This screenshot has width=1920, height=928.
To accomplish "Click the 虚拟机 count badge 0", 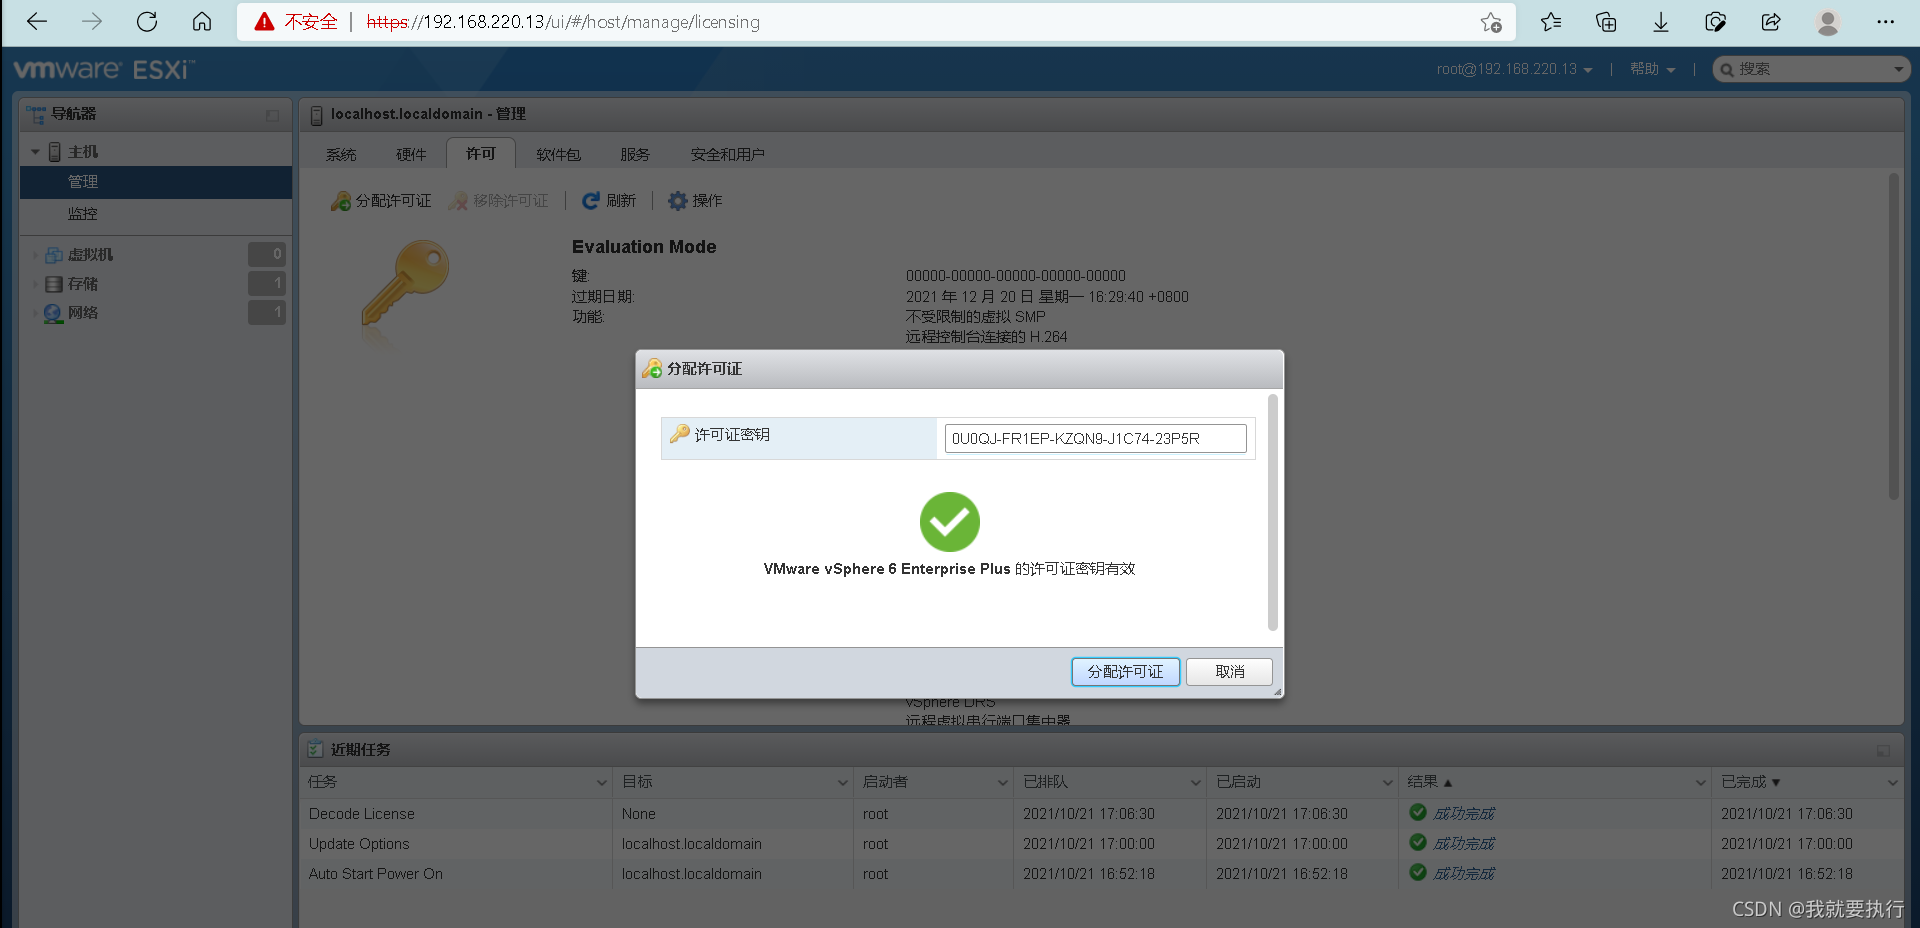I will pyautogui.click(x=267, y=254).
